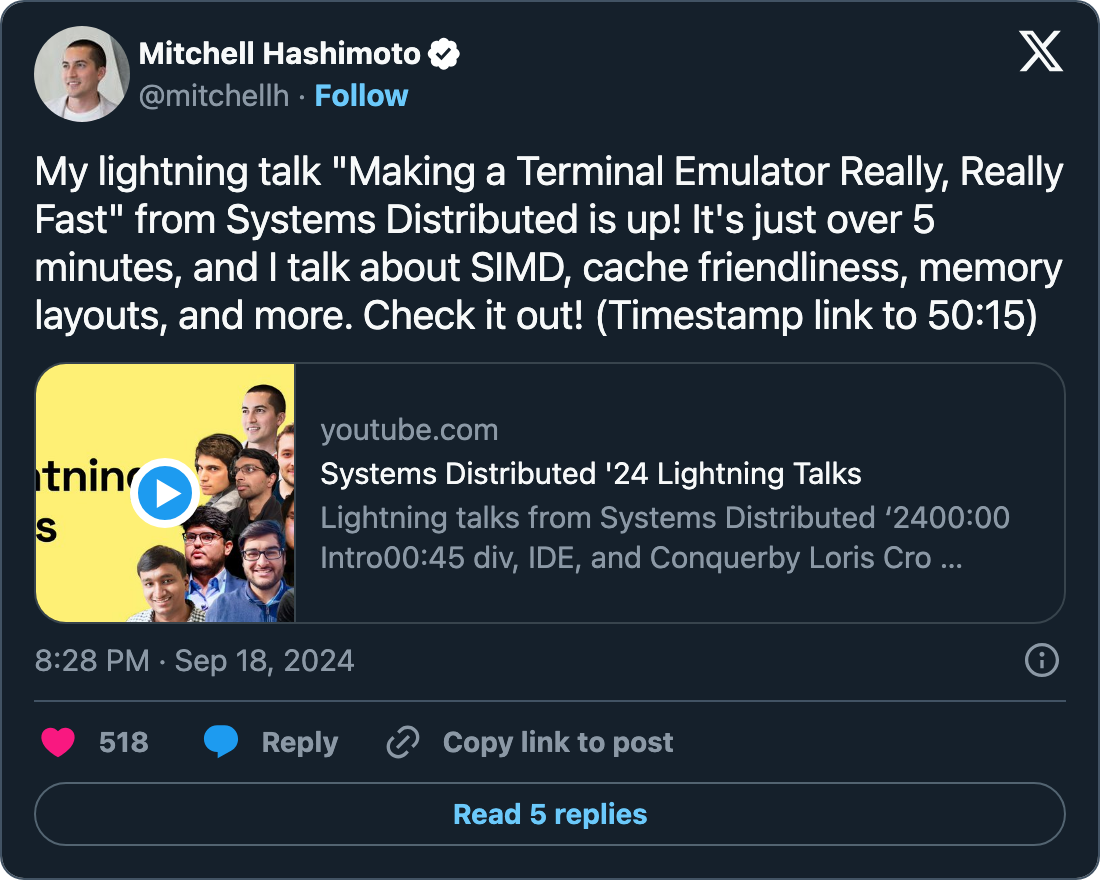Click the heart like icon
This screenshot has height=880, width=1100.
58,742
